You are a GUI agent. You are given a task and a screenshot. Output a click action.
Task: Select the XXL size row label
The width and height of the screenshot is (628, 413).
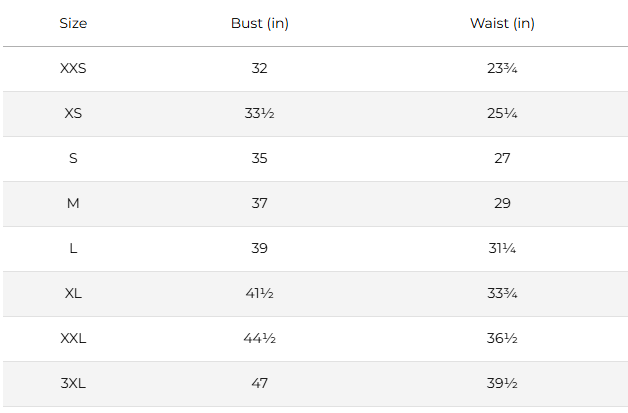point(73,338)
